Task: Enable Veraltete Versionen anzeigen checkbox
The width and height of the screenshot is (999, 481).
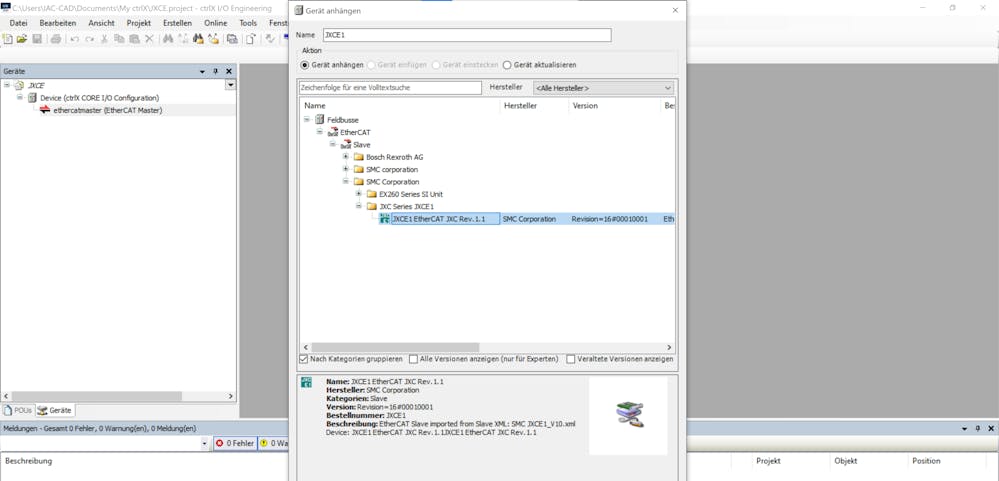Action: click(571, 359)
